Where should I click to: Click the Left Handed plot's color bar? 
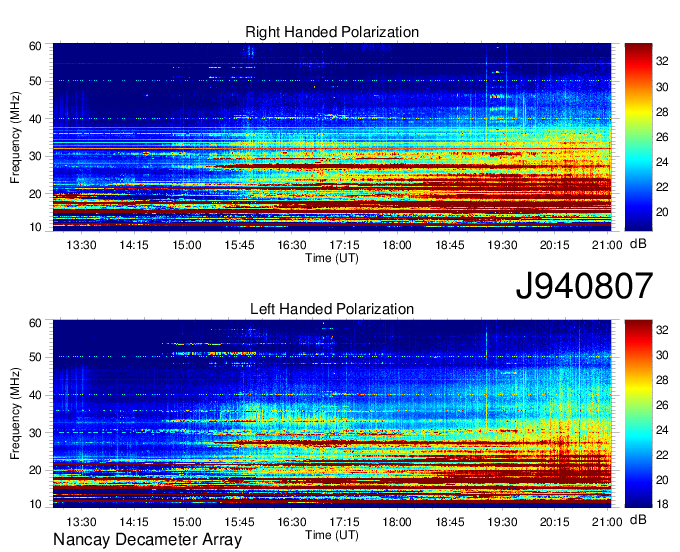(638, 414)
